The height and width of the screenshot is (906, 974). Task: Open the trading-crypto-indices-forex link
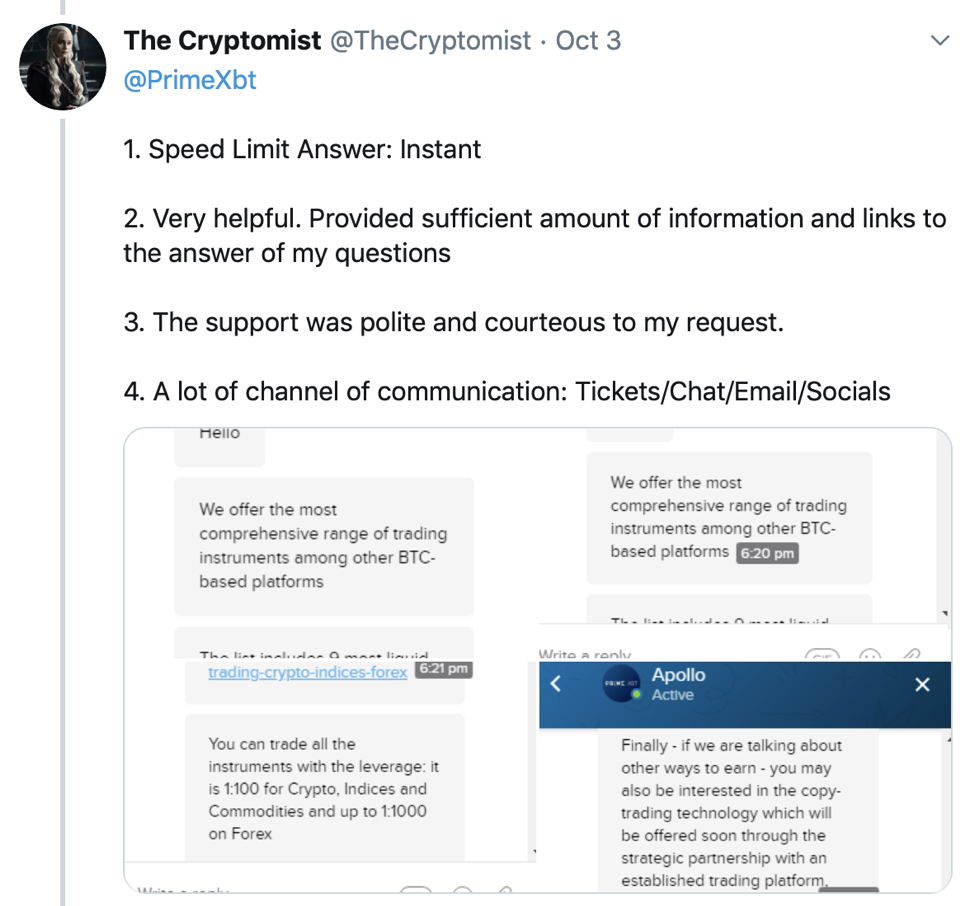308,672
